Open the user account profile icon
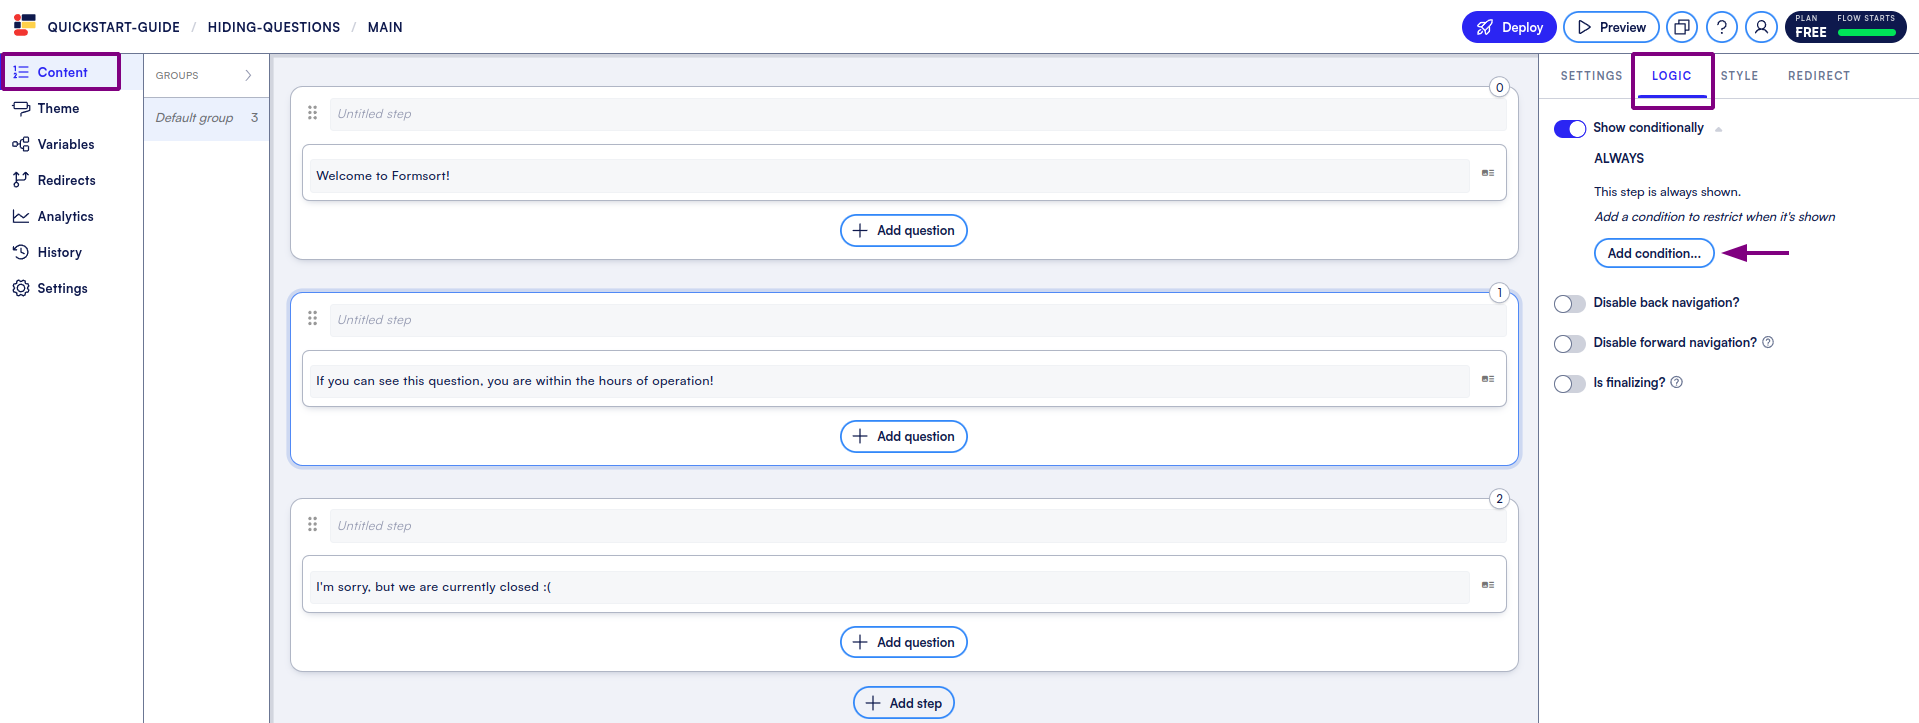The height and width of the screenshot is (723, 1919). pos(1761,27)
